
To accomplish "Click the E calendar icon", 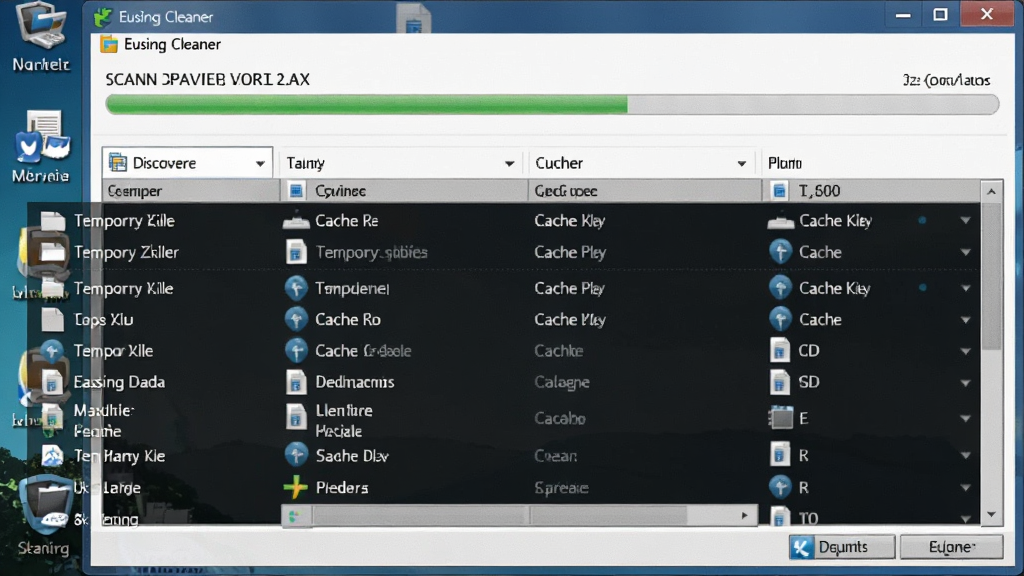I will (780, 418).
